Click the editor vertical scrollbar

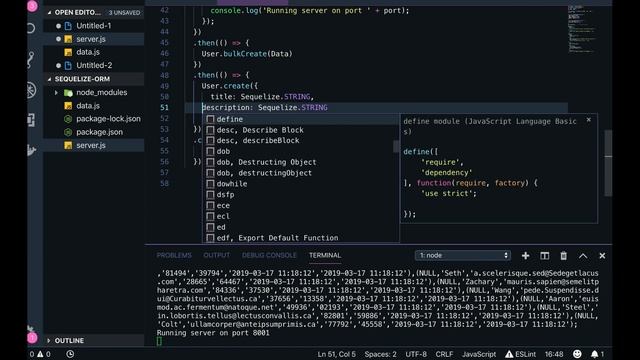point(608,163)
